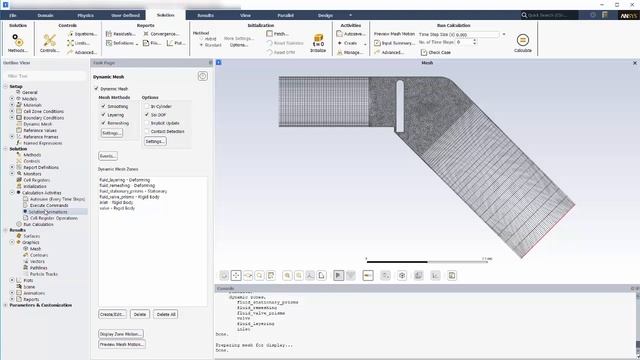
Task: Switch to the Physics ribbon tab
Action: pos(85,16)
